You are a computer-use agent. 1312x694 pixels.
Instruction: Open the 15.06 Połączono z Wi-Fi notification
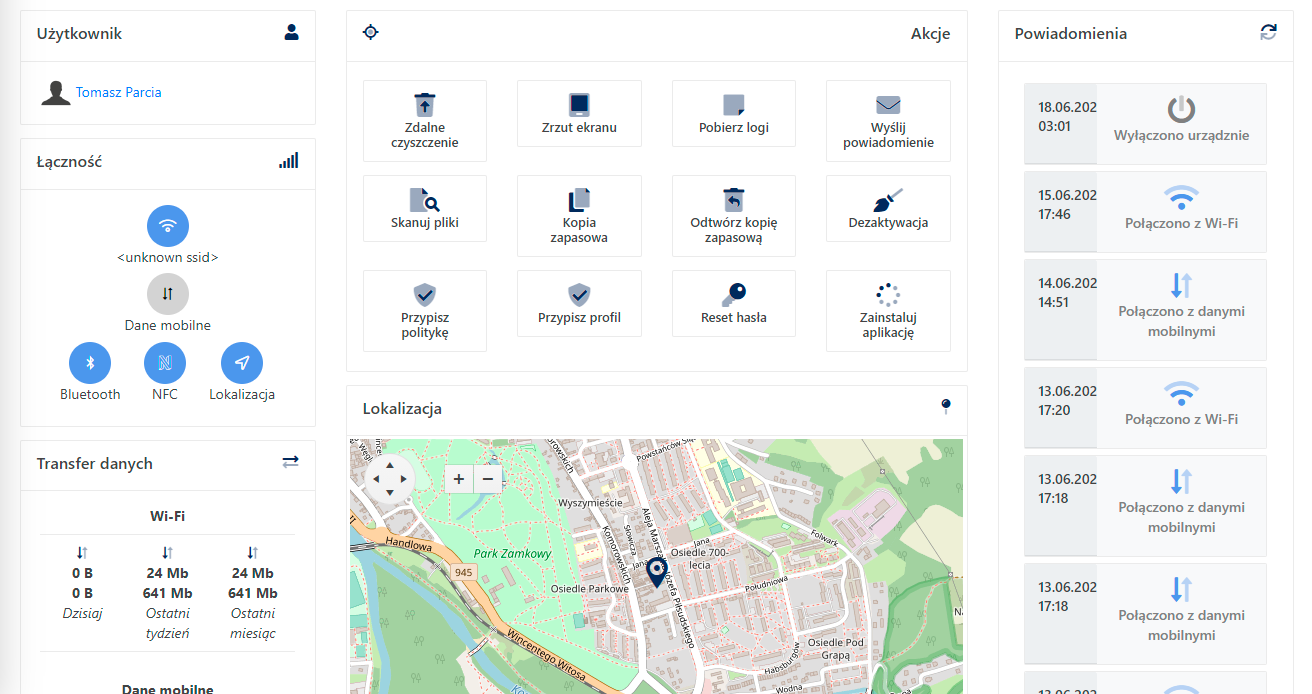(1145, 212)
